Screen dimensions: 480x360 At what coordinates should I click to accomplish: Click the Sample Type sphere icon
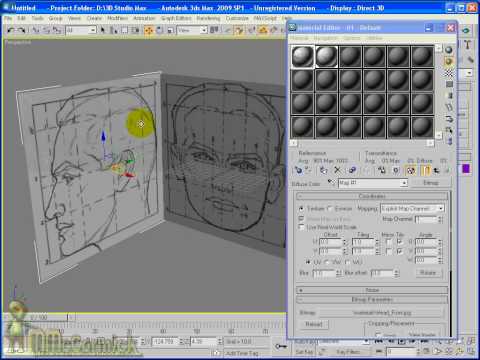[x=449, y=50]
